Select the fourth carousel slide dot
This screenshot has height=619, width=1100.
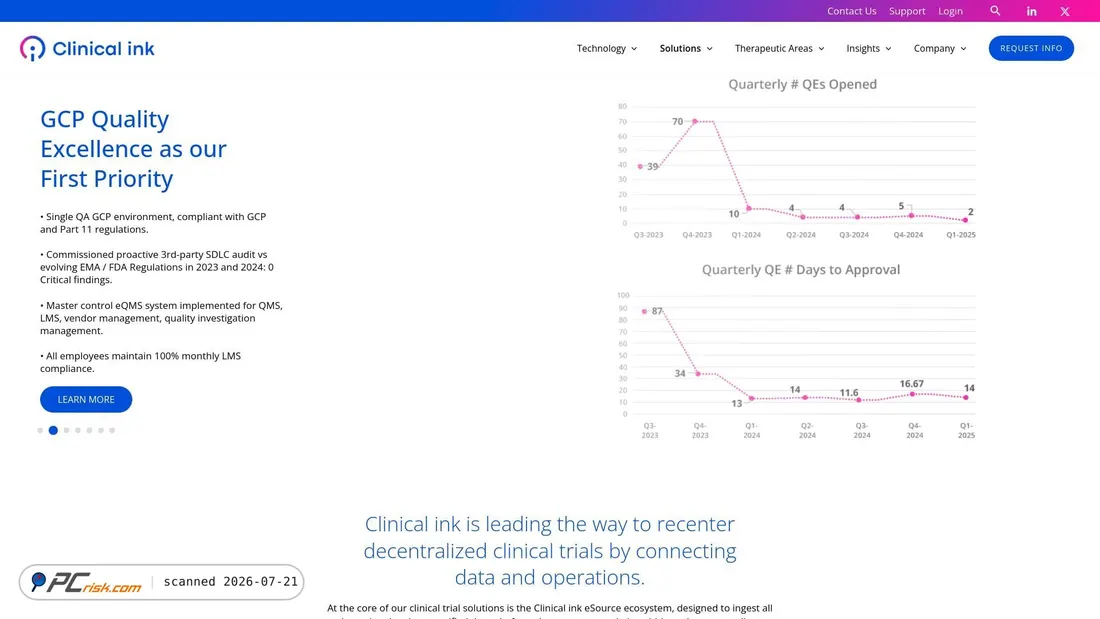78,430
